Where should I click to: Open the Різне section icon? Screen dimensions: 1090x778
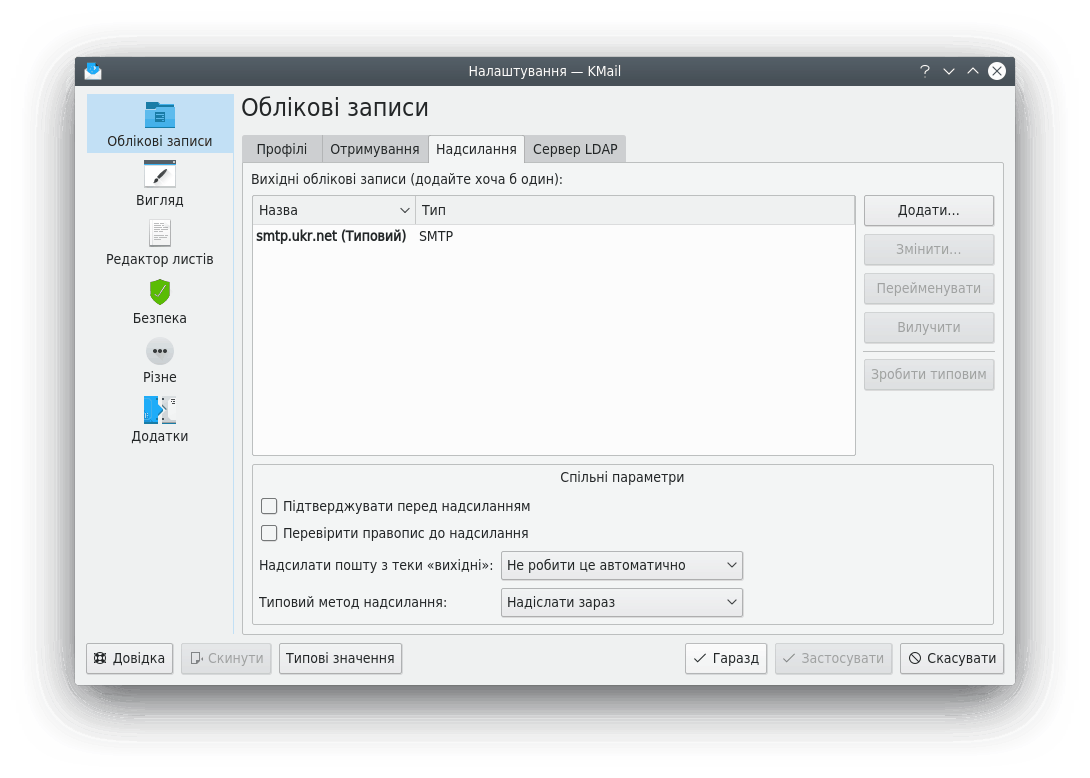160,351
